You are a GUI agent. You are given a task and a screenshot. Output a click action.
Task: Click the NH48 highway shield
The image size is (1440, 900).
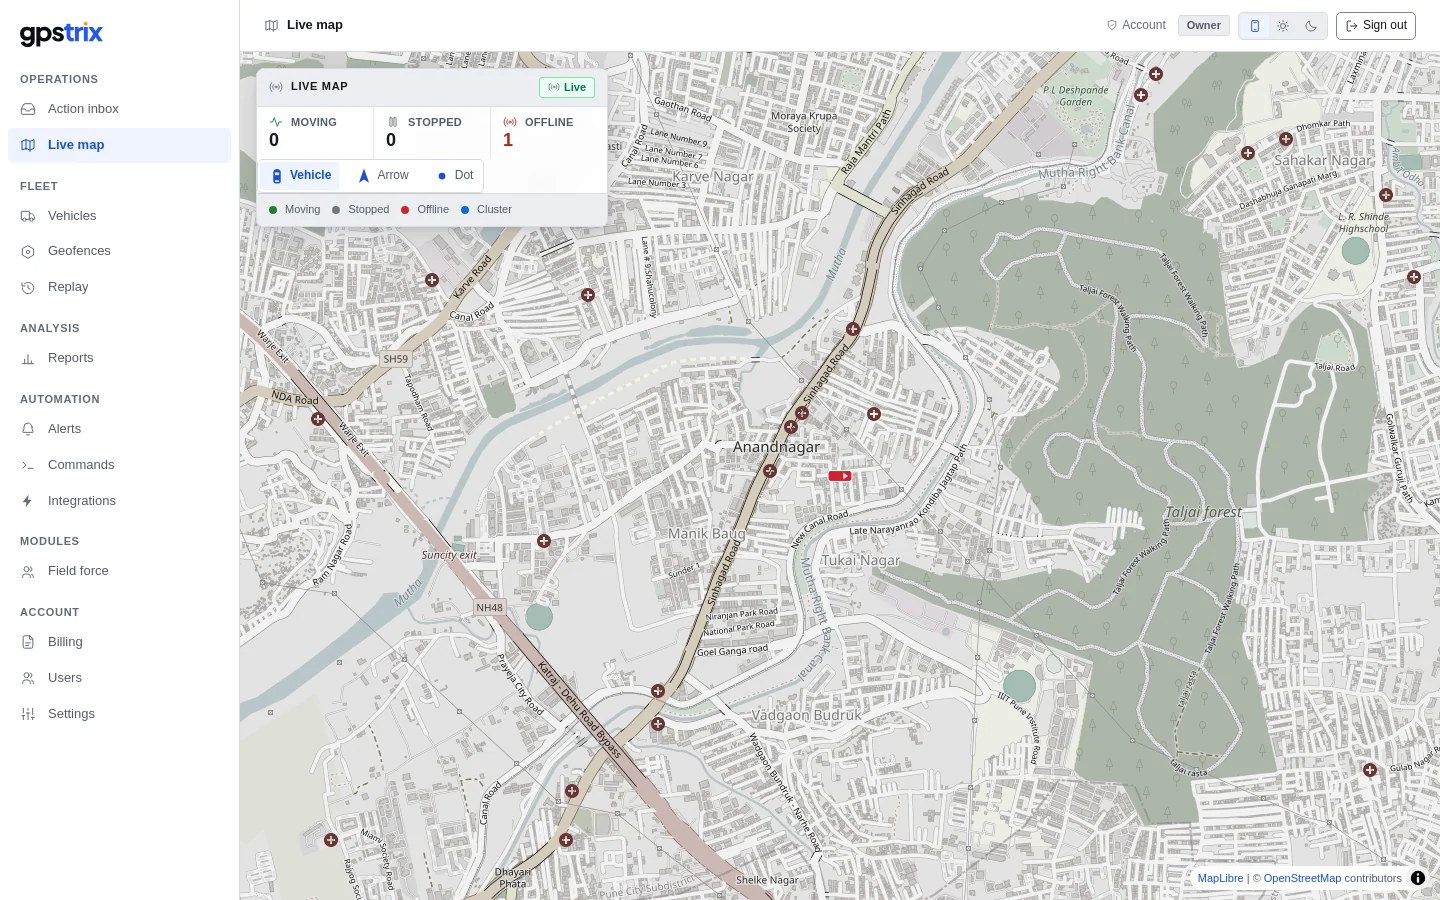coord(489,607)
